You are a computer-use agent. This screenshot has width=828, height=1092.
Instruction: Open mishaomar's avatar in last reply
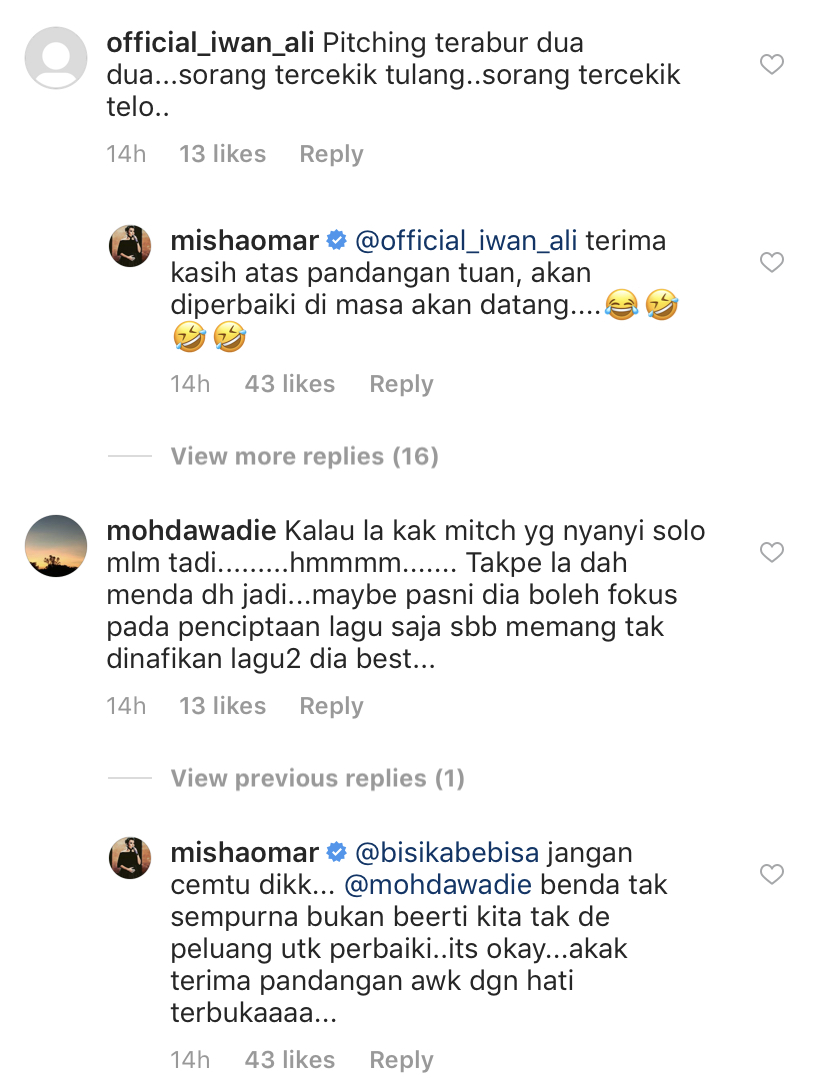pos(130,858)
